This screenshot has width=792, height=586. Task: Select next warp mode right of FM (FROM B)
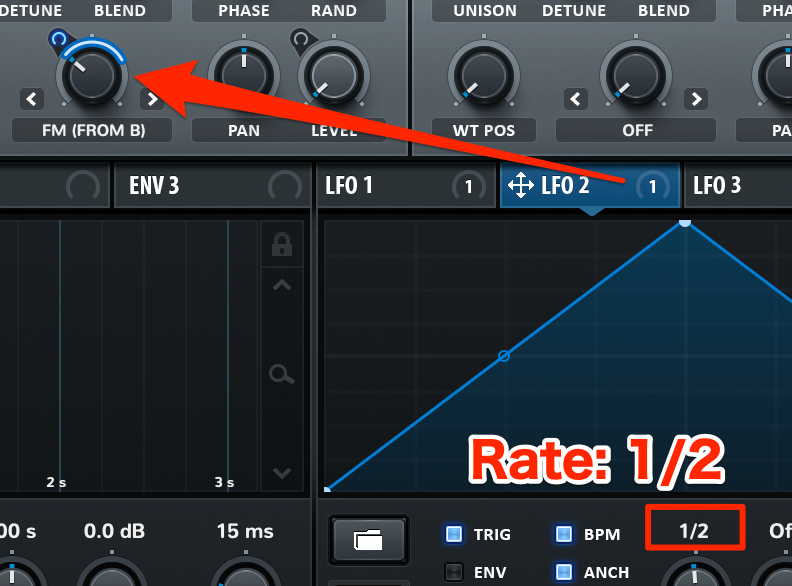[x=152, y=99]
